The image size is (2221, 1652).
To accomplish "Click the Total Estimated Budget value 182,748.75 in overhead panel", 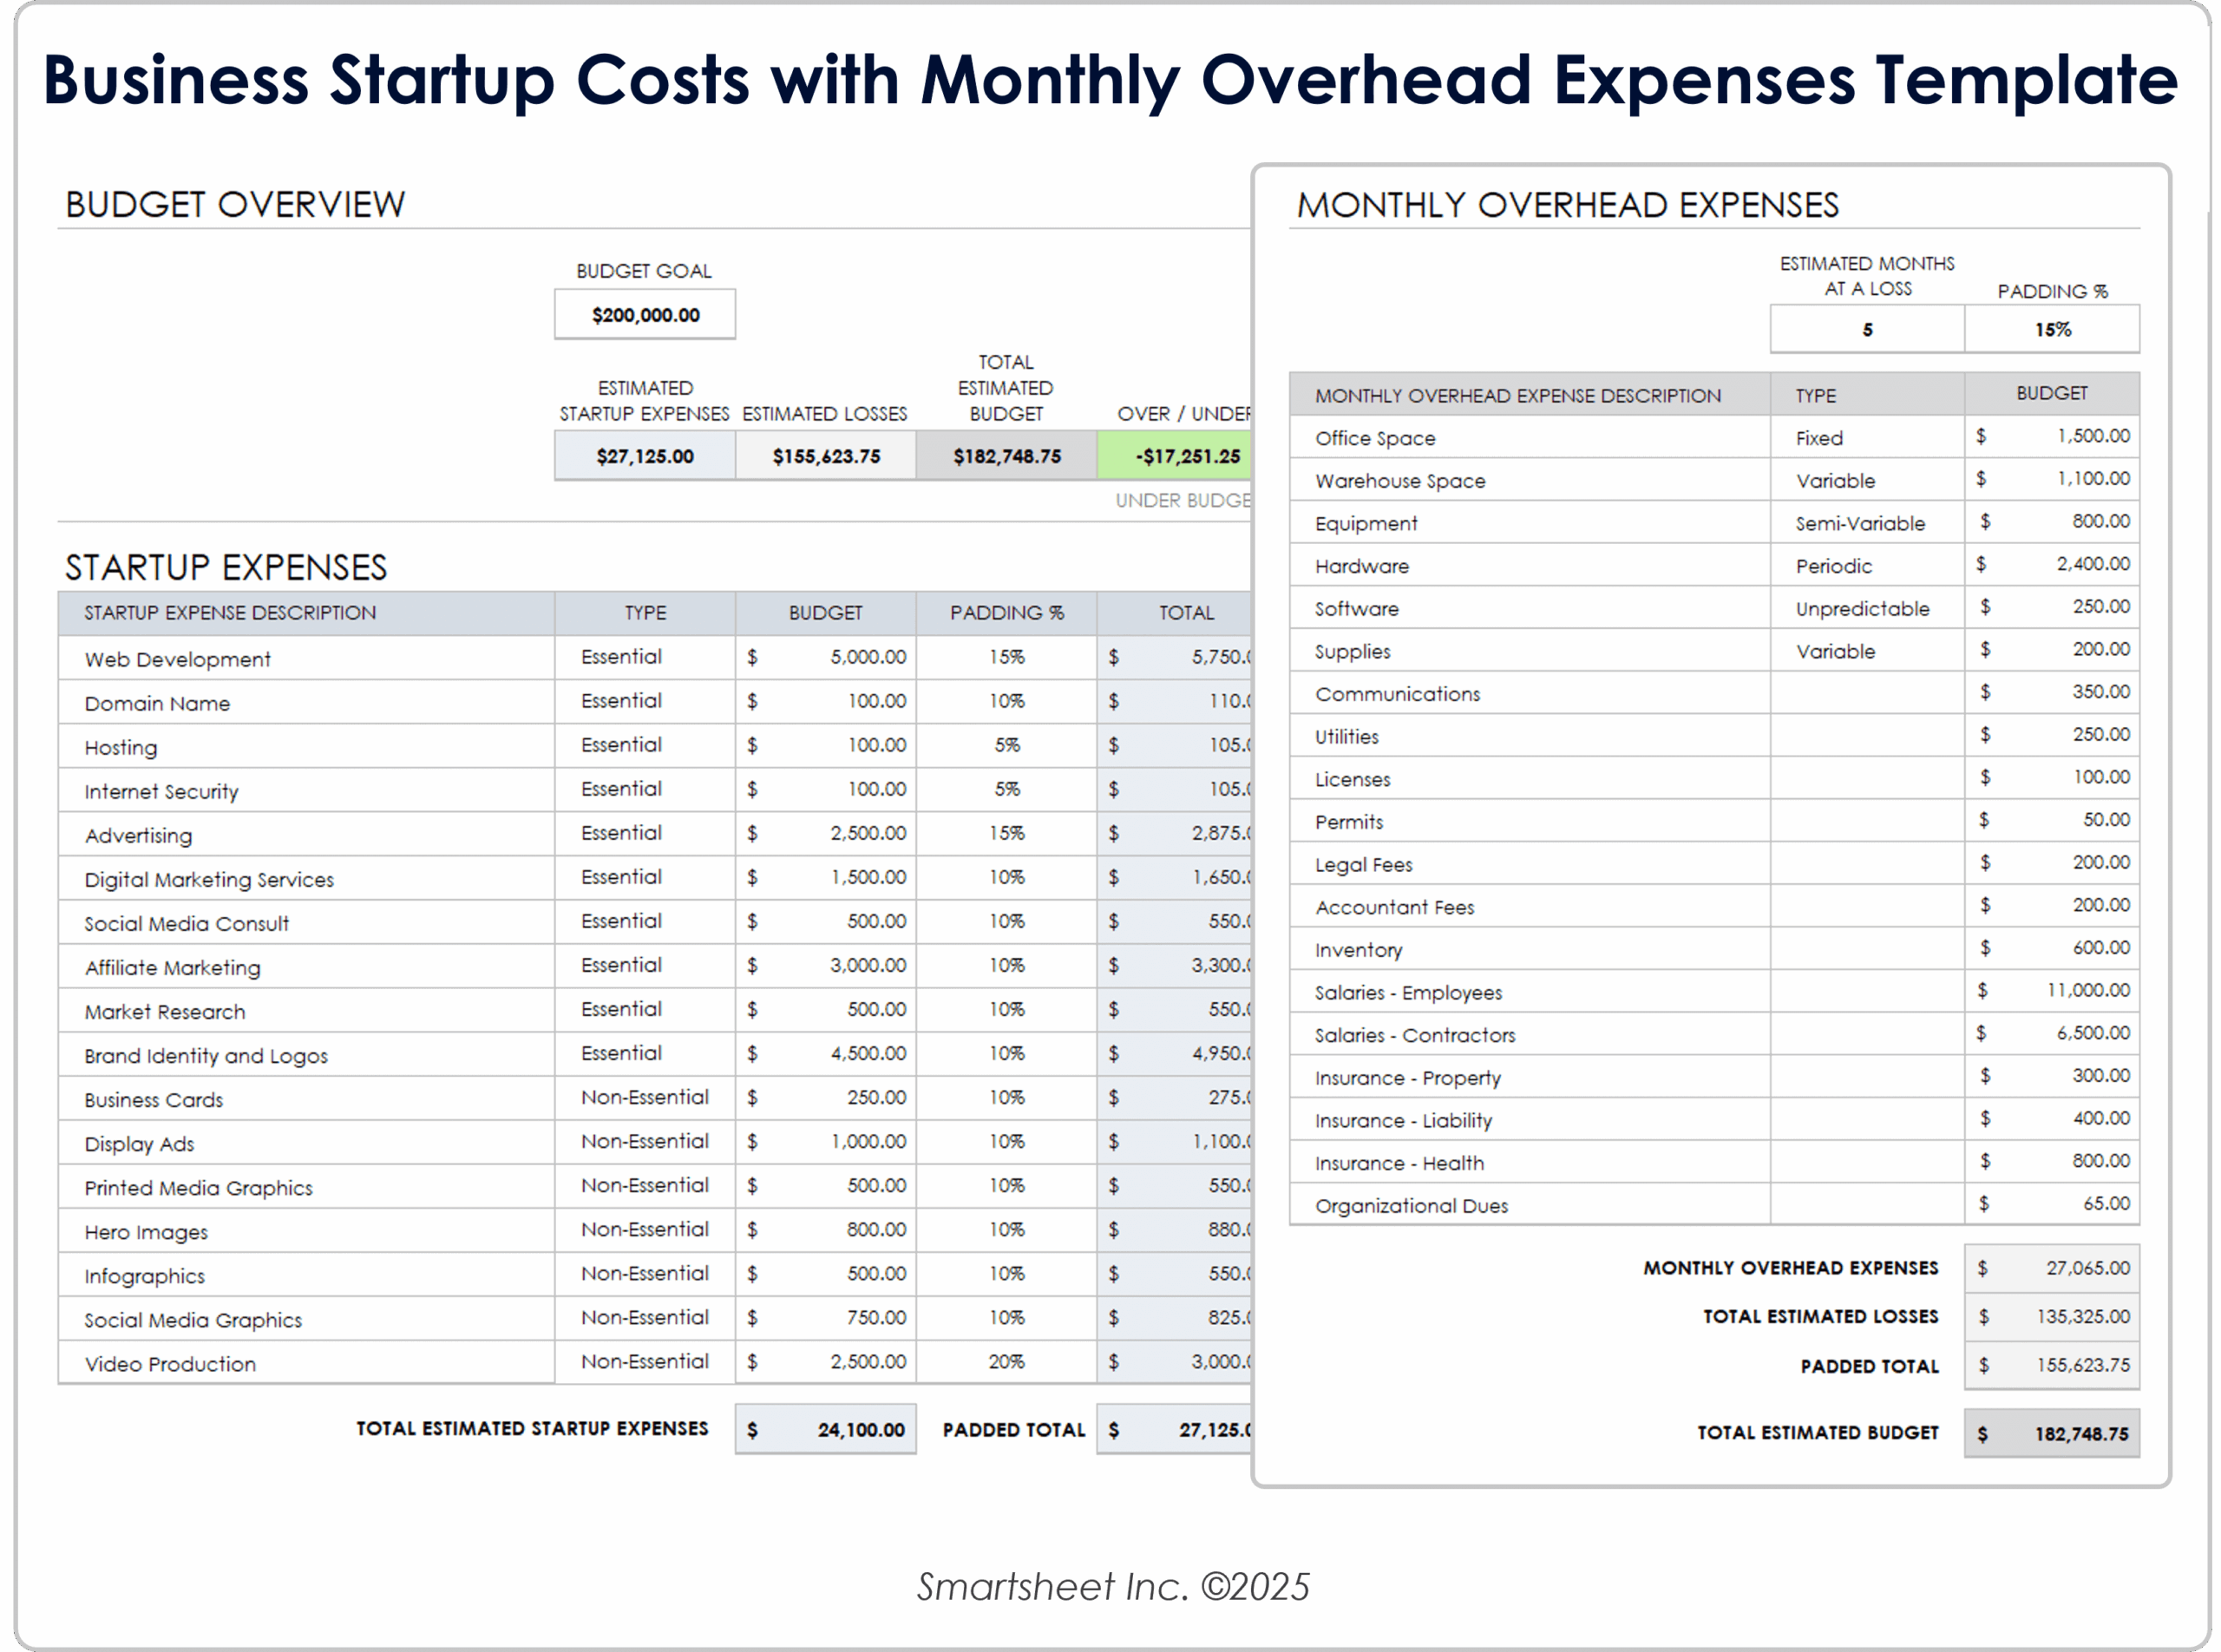I will [x=2052, y=1434].
